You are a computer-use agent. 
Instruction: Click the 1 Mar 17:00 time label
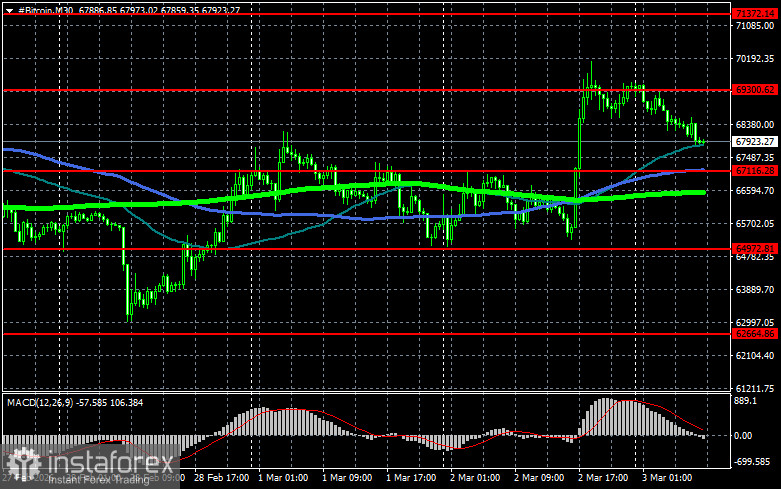coord(411,478)
